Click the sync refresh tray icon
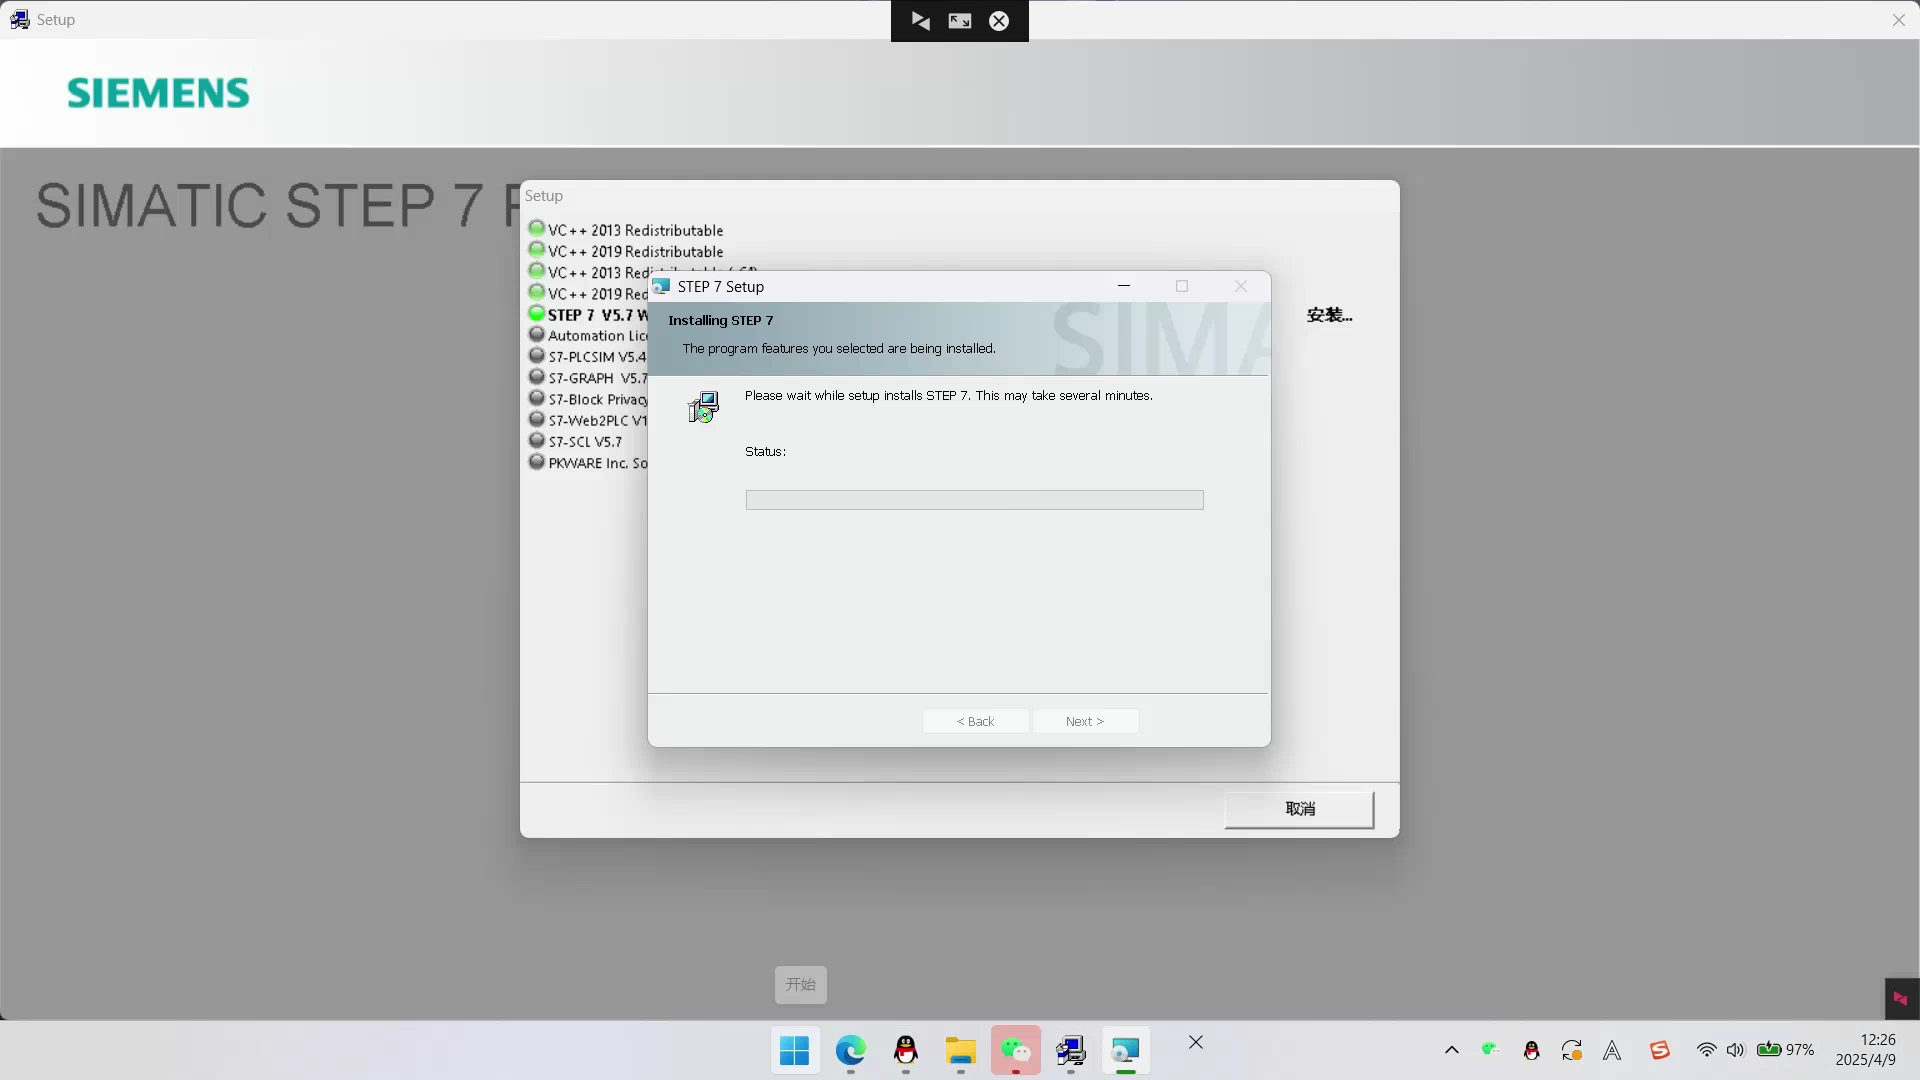 (x=1572, y=1050)
